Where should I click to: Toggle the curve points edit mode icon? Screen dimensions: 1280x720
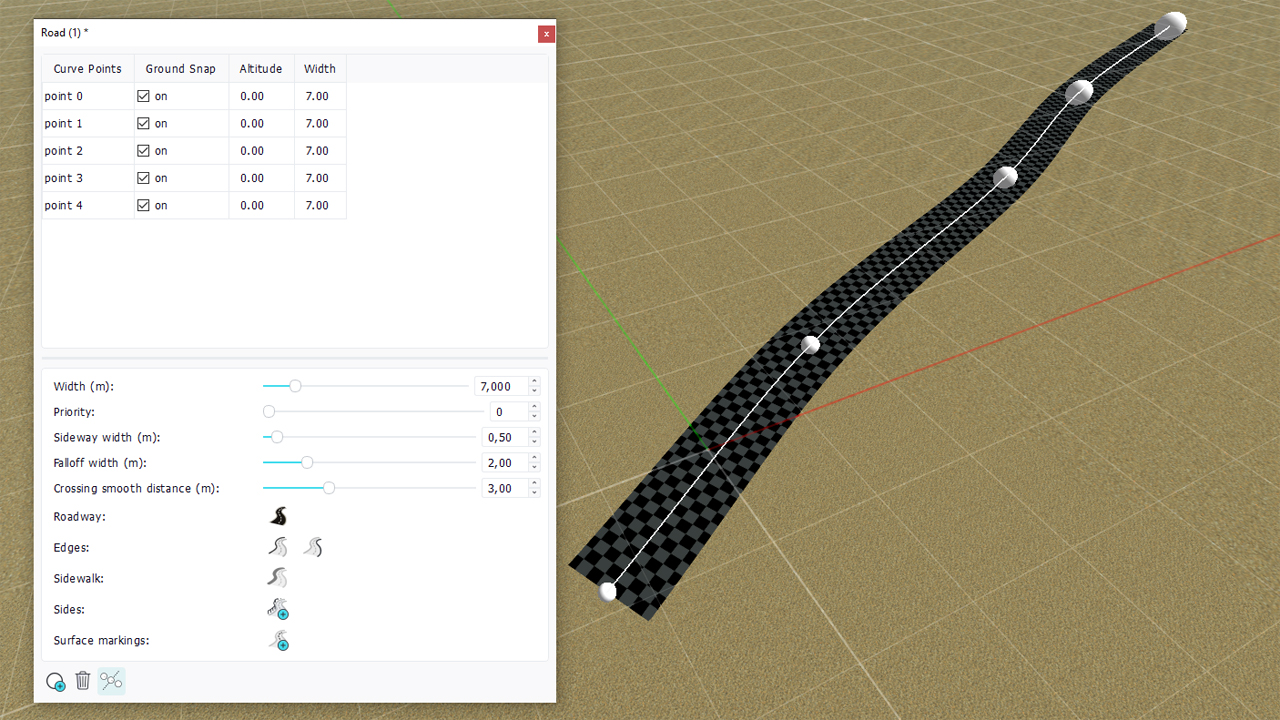[x=111, y=681]
